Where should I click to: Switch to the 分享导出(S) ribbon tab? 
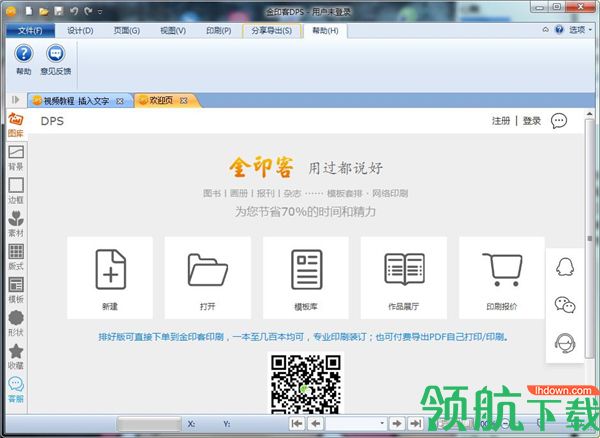pyautogui.click(x=272, y=31)
